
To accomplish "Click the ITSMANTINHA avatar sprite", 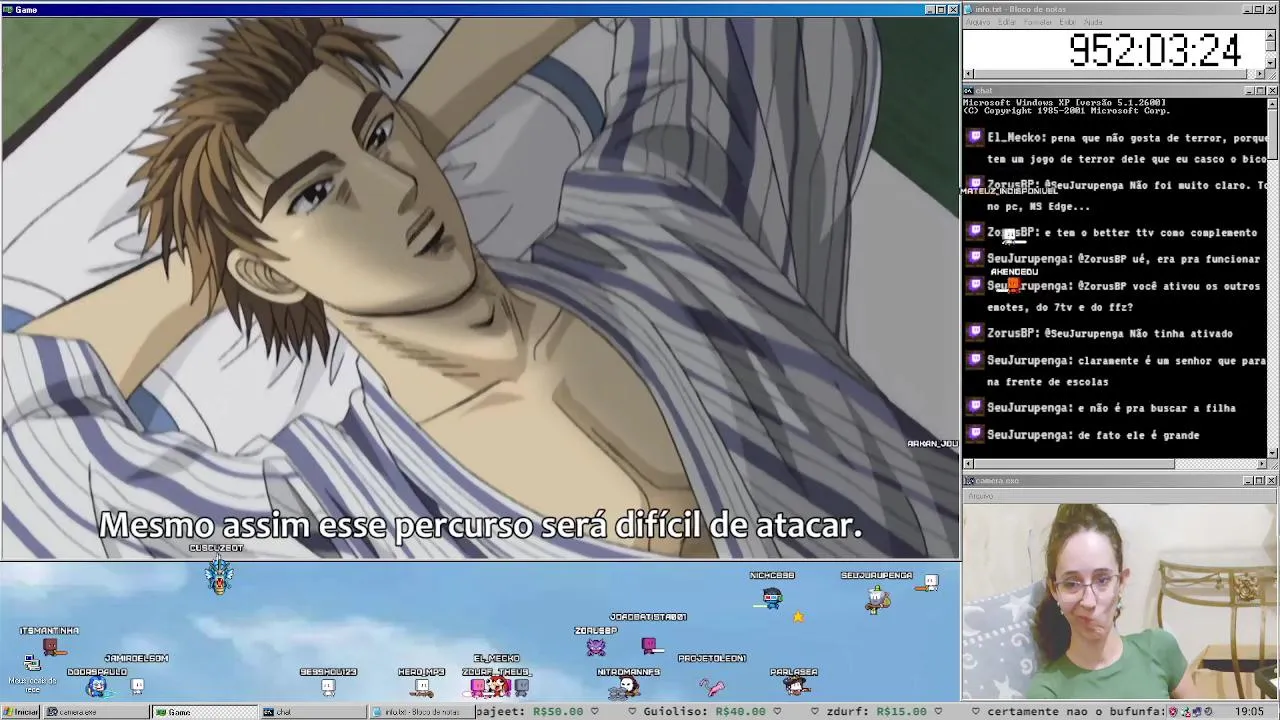I will point(50,646).
